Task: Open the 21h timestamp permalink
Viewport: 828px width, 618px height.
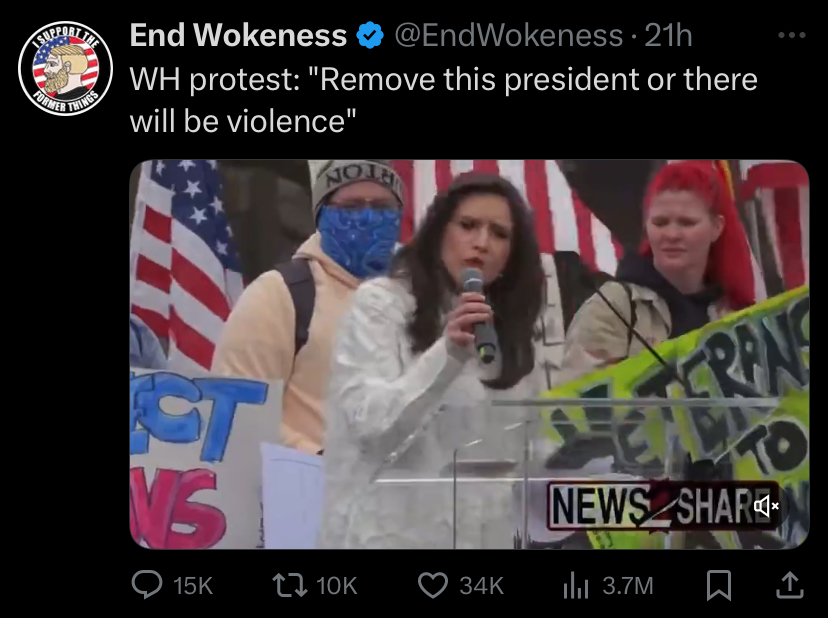Action: [668, 36]
